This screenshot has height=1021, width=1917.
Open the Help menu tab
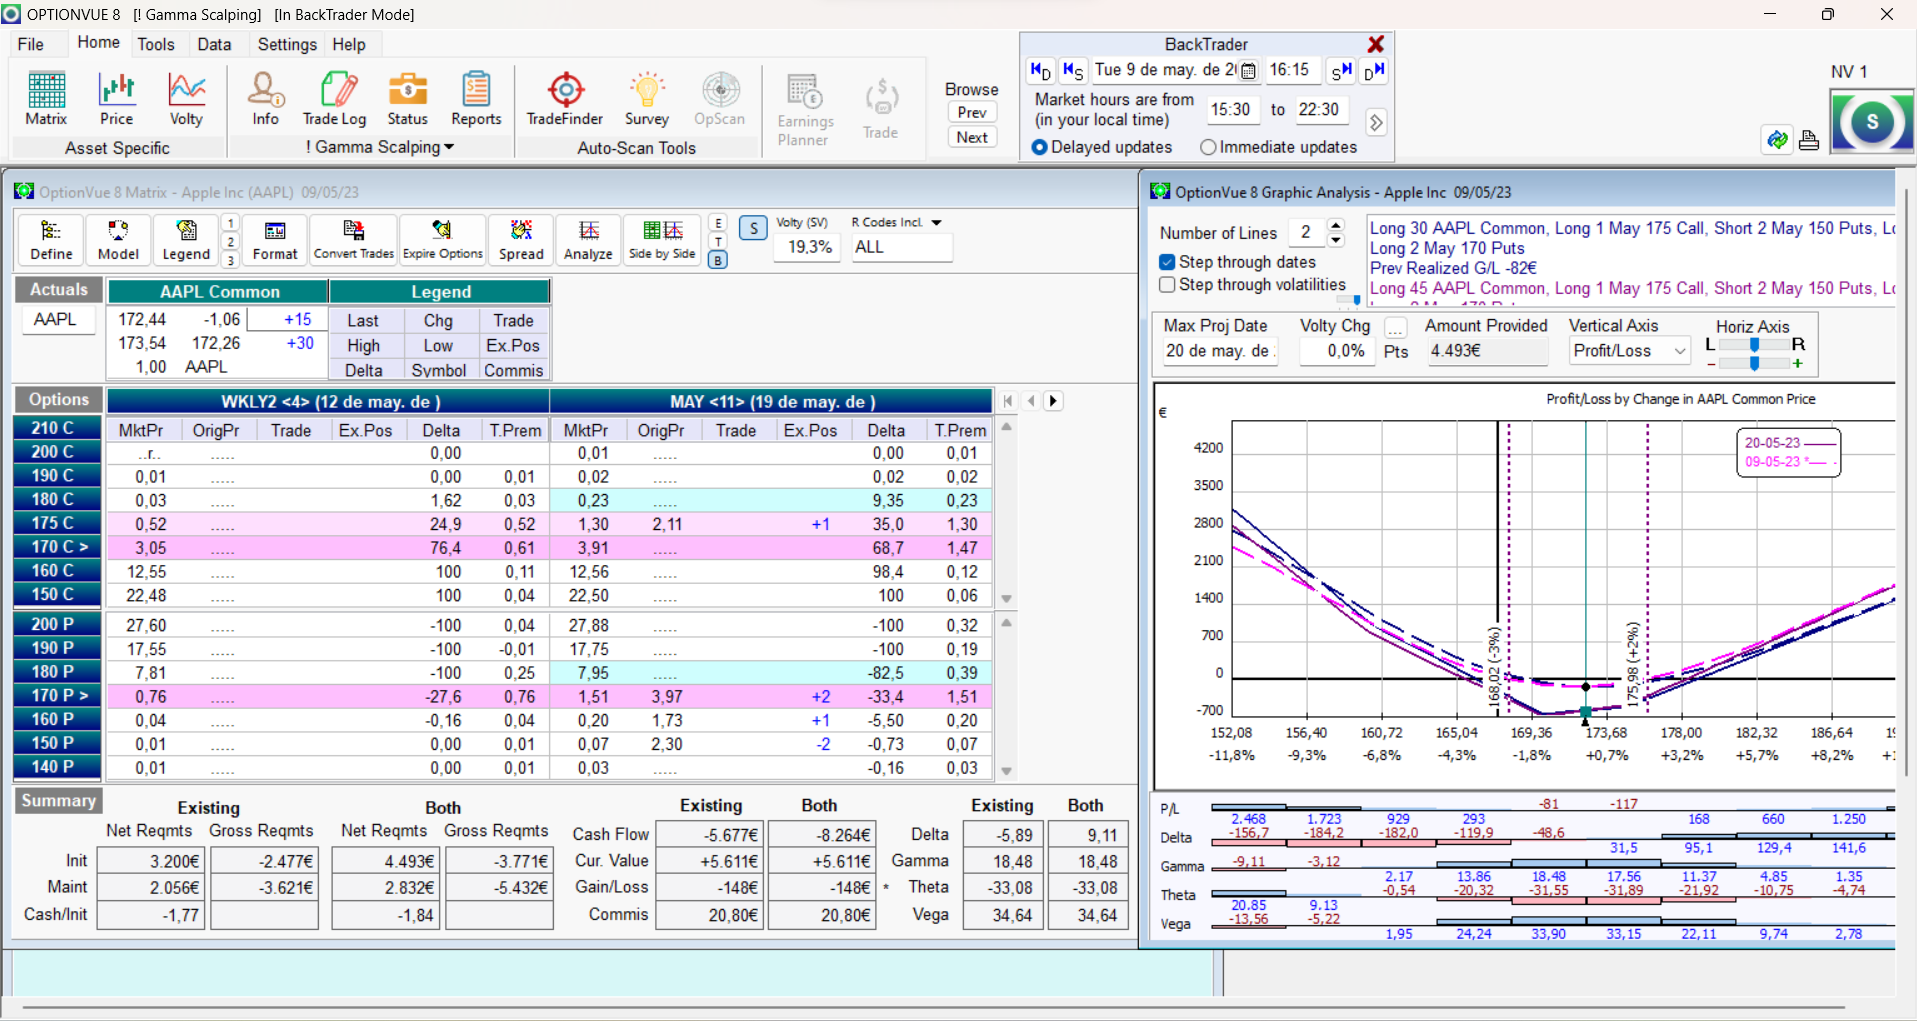coord(349,44)
